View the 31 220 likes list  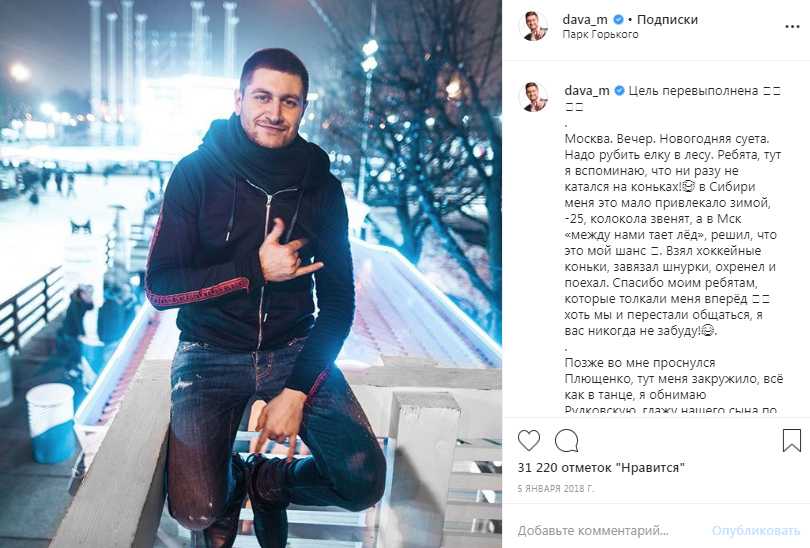pyautogui.click(x=601, y=468)
